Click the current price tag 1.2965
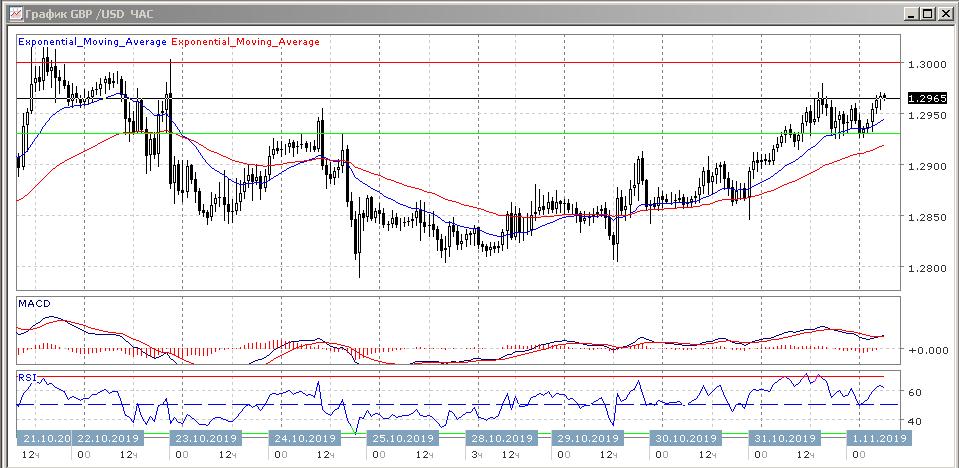 click(x=926, y=98)
